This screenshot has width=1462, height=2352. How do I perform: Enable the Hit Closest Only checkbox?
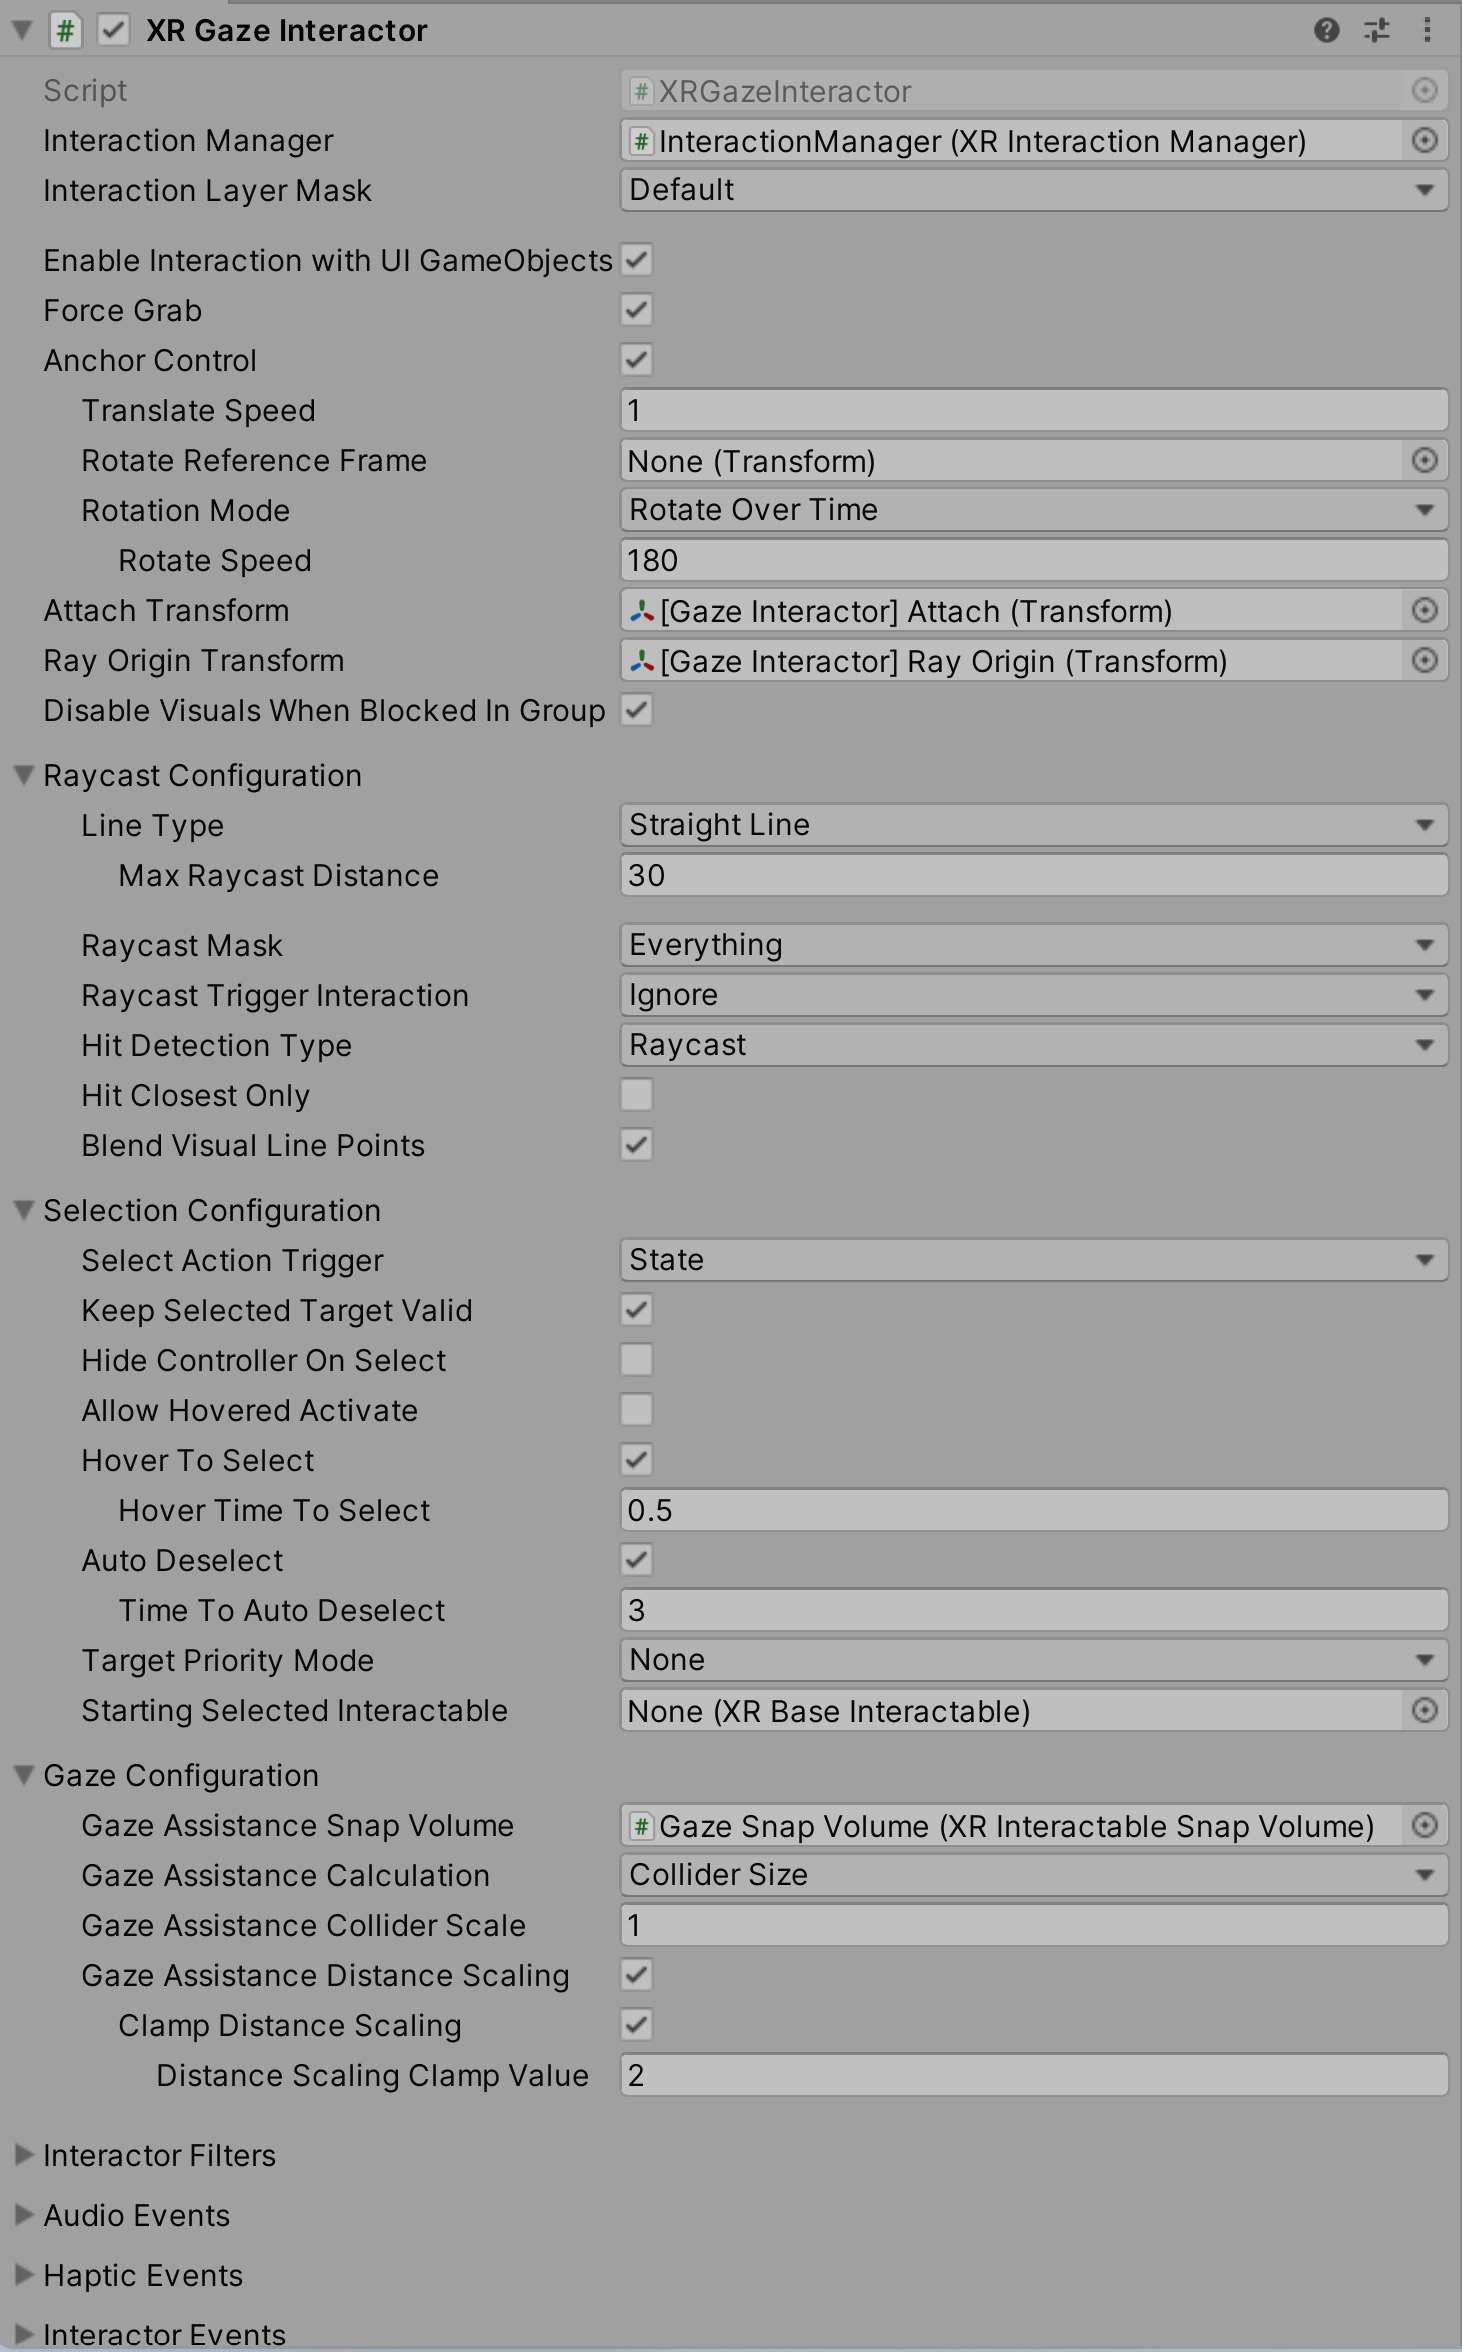pyautogui.click(x=637, y=1095)
